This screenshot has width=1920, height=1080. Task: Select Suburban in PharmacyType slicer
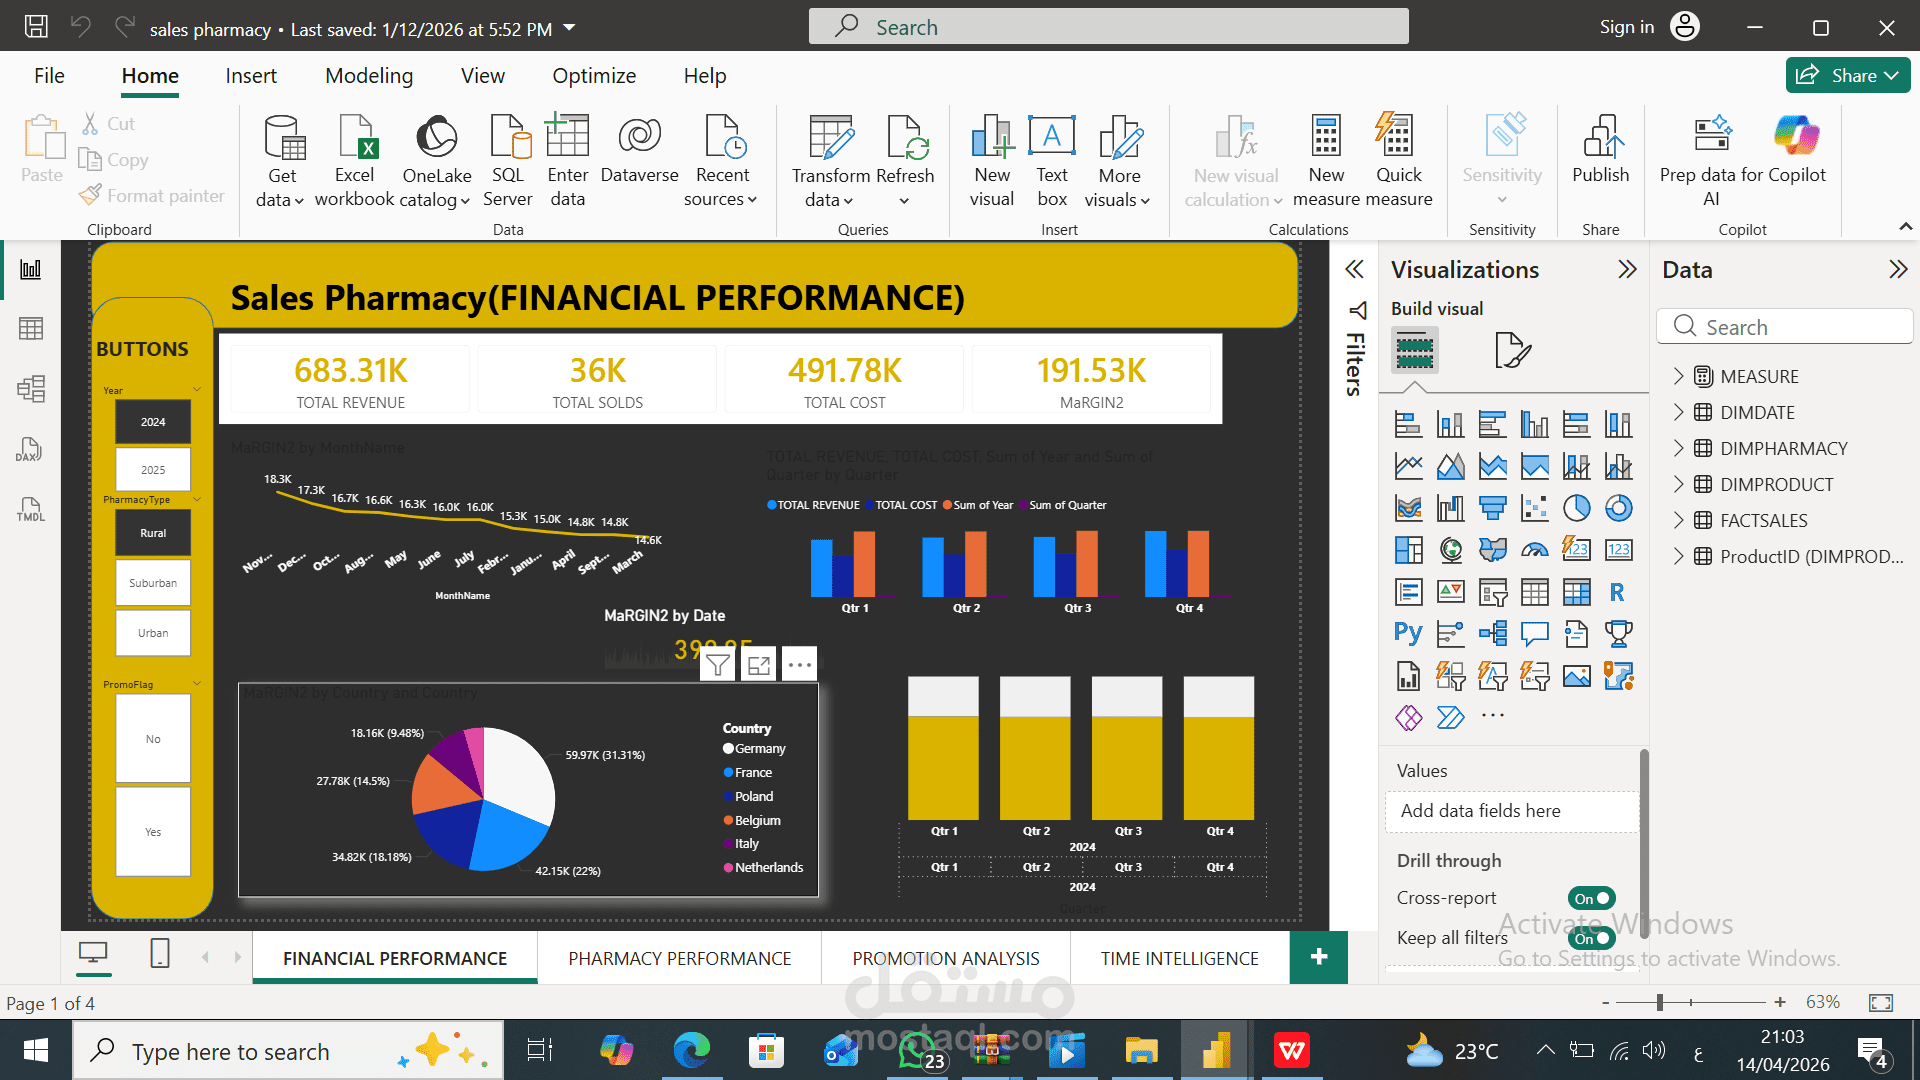coord(153,583)
